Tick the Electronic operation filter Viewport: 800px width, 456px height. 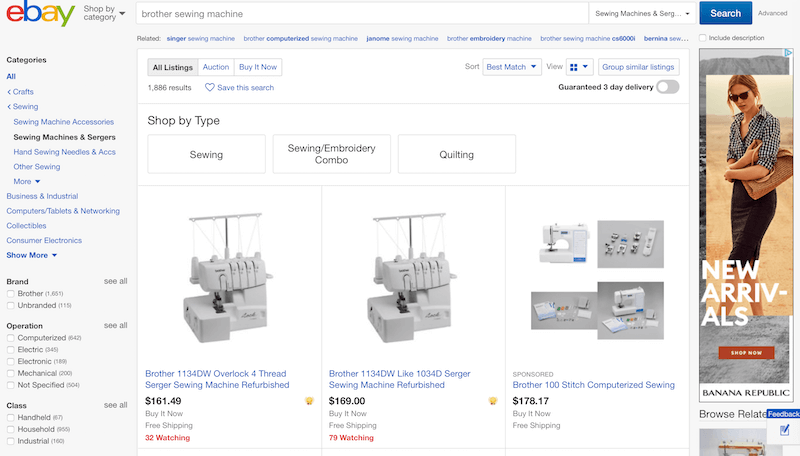click(x=11, y=362)
